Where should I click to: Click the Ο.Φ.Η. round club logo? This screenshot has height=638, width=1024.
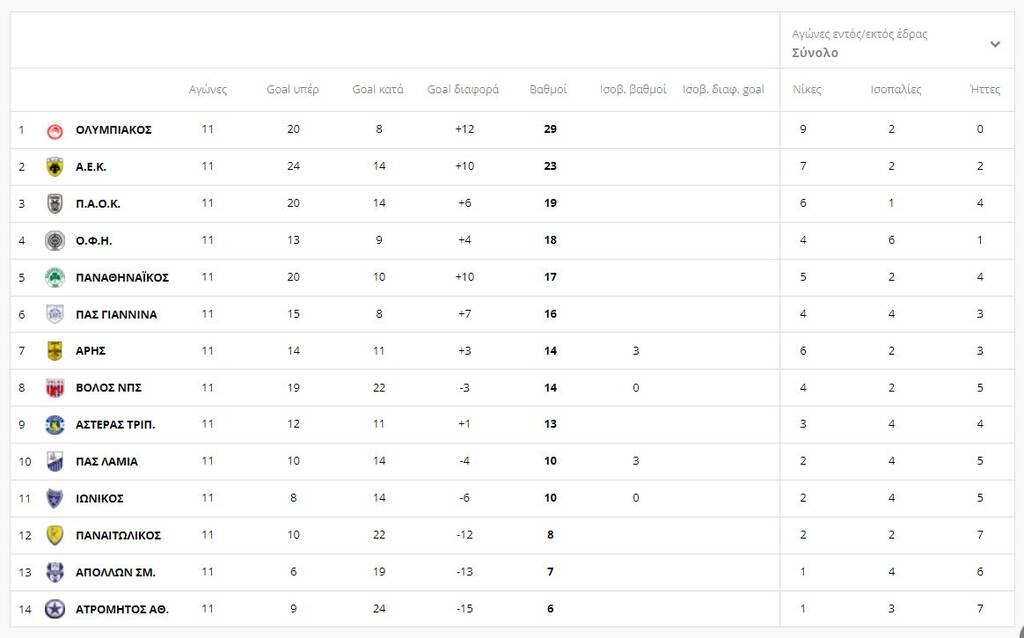click(55, 241)
